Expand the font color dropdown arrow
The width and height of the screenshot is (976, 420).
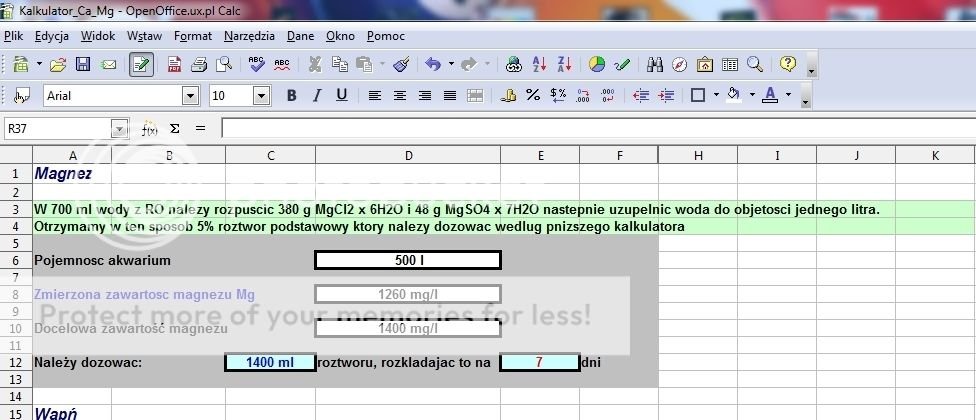click(788, 95)
